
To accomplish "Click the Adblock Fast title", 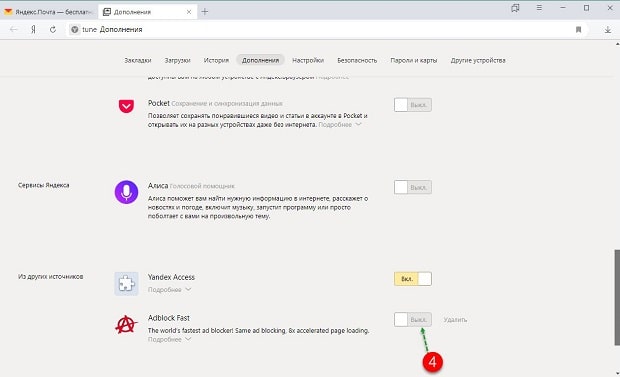I will coord(169,318).
